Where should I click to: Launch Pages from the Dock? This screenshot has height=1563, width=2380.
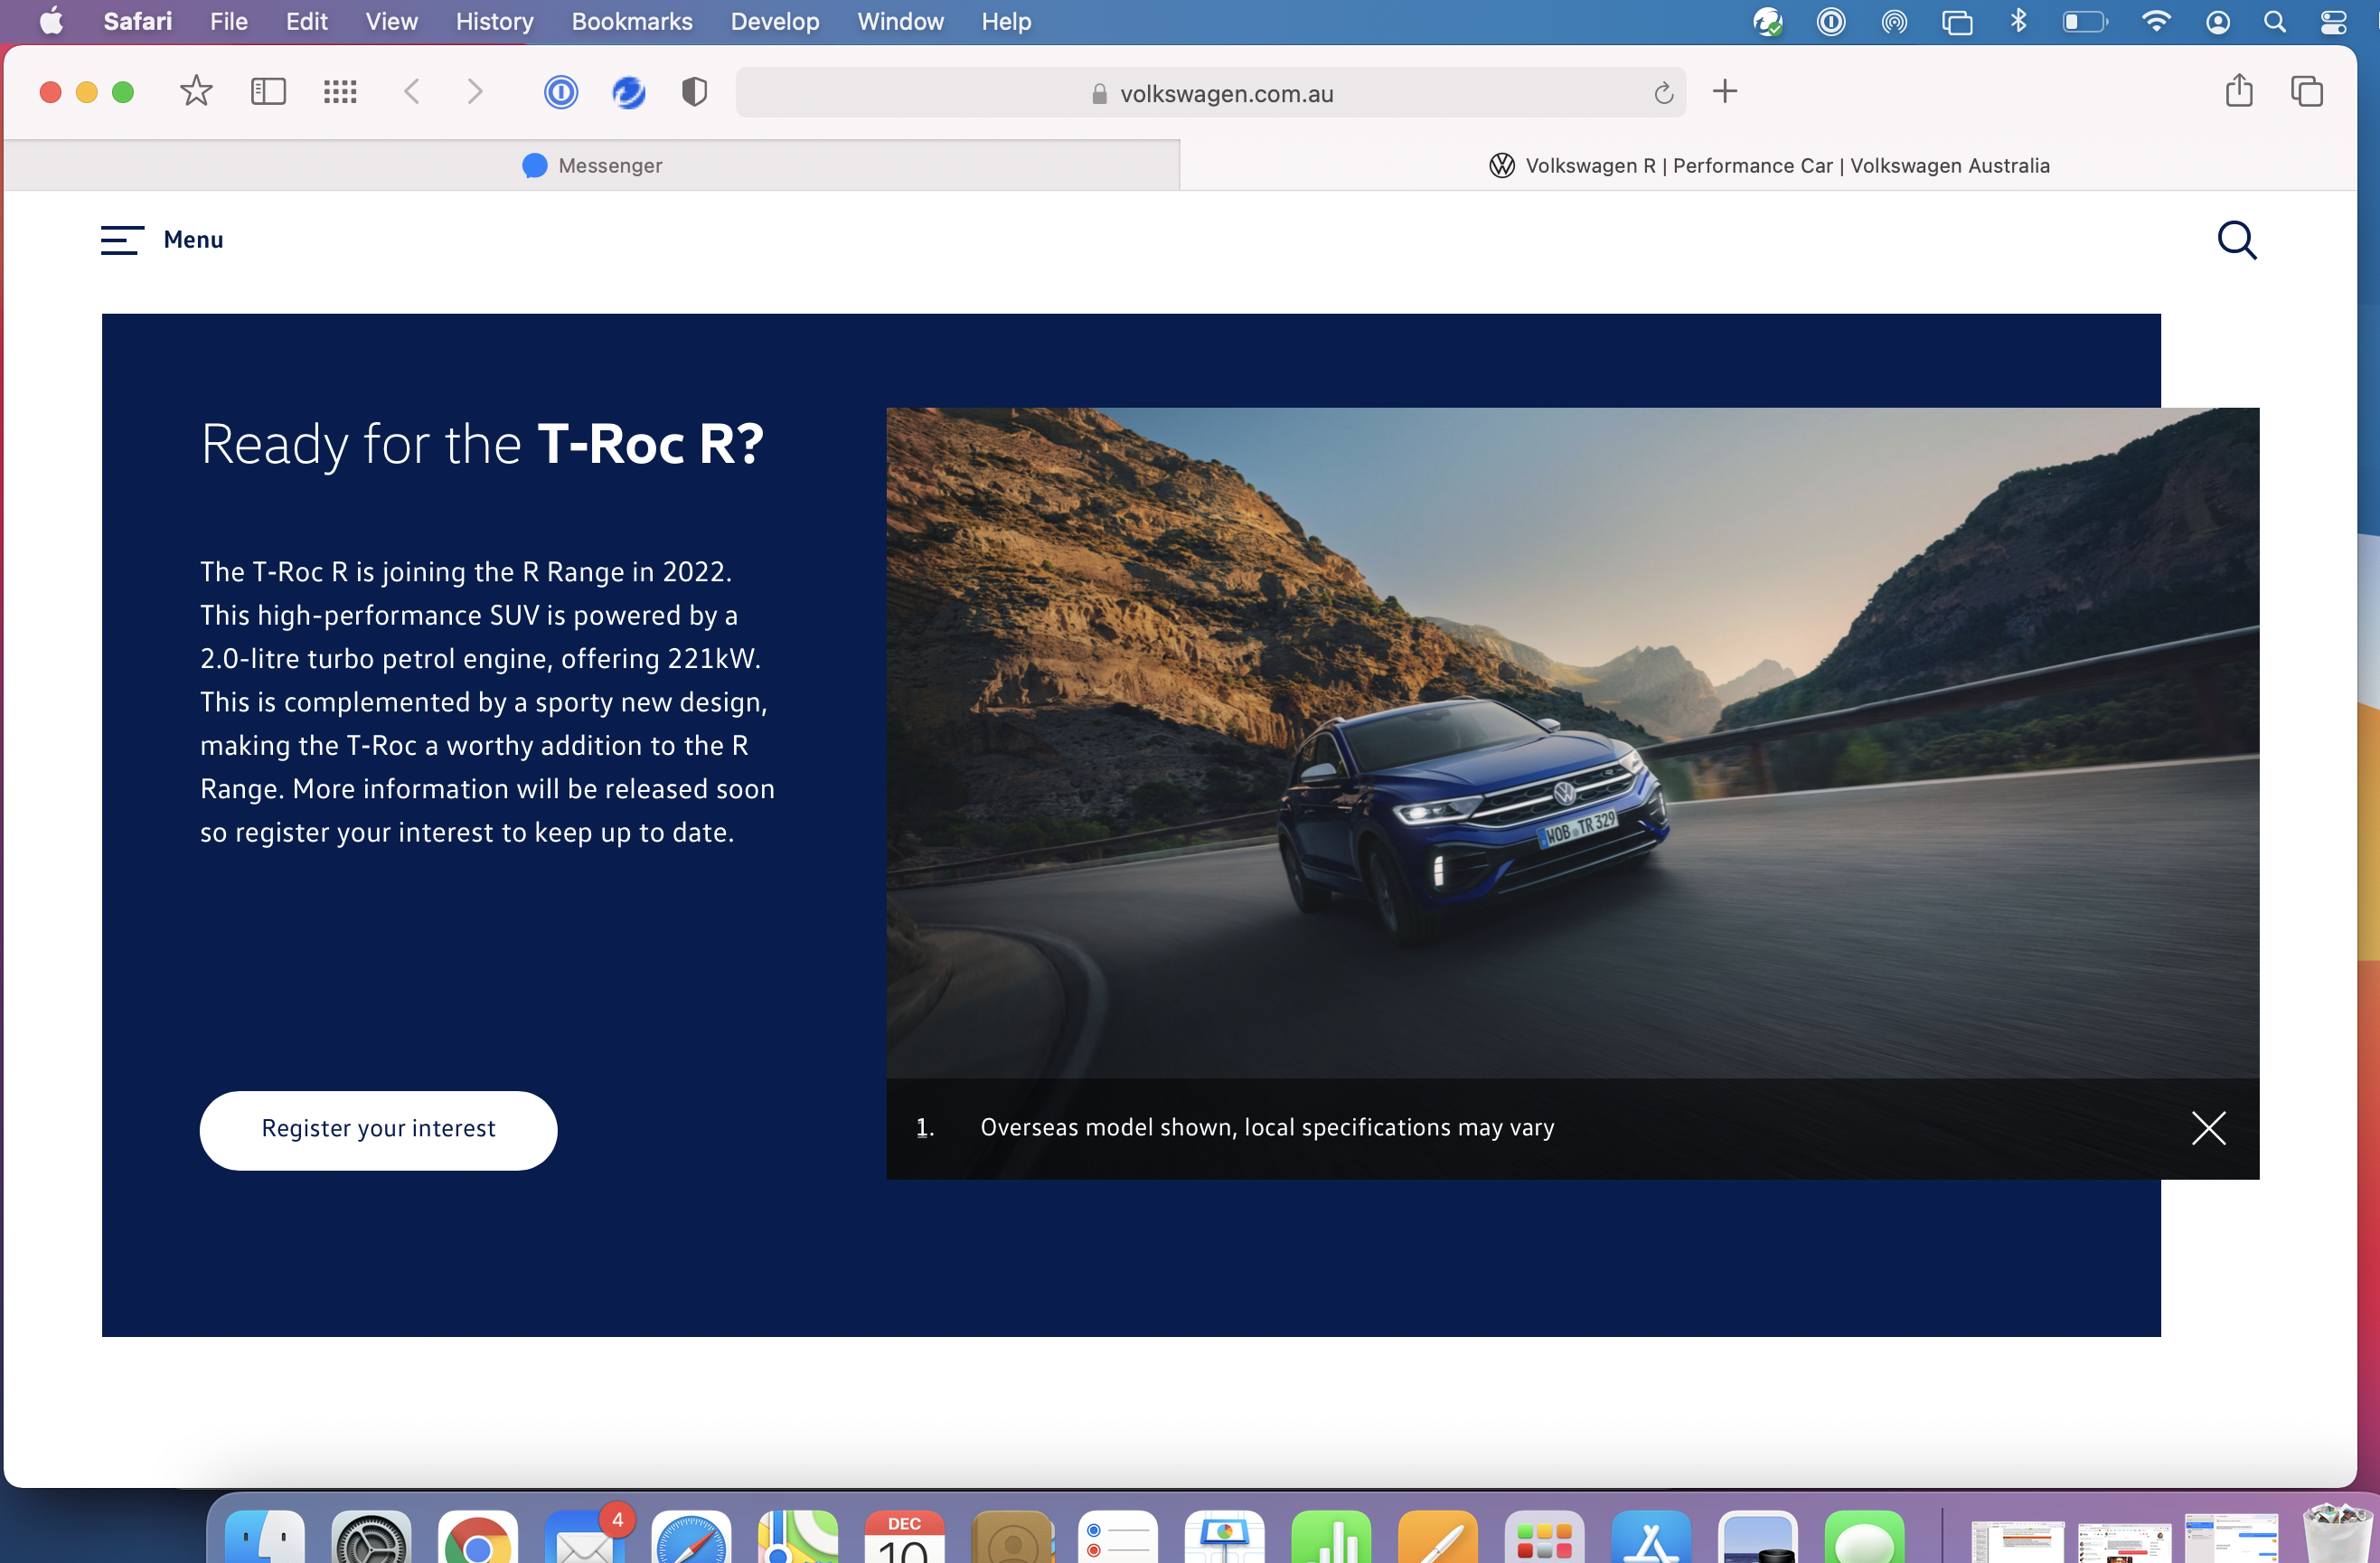[x=1438, y=1537]
